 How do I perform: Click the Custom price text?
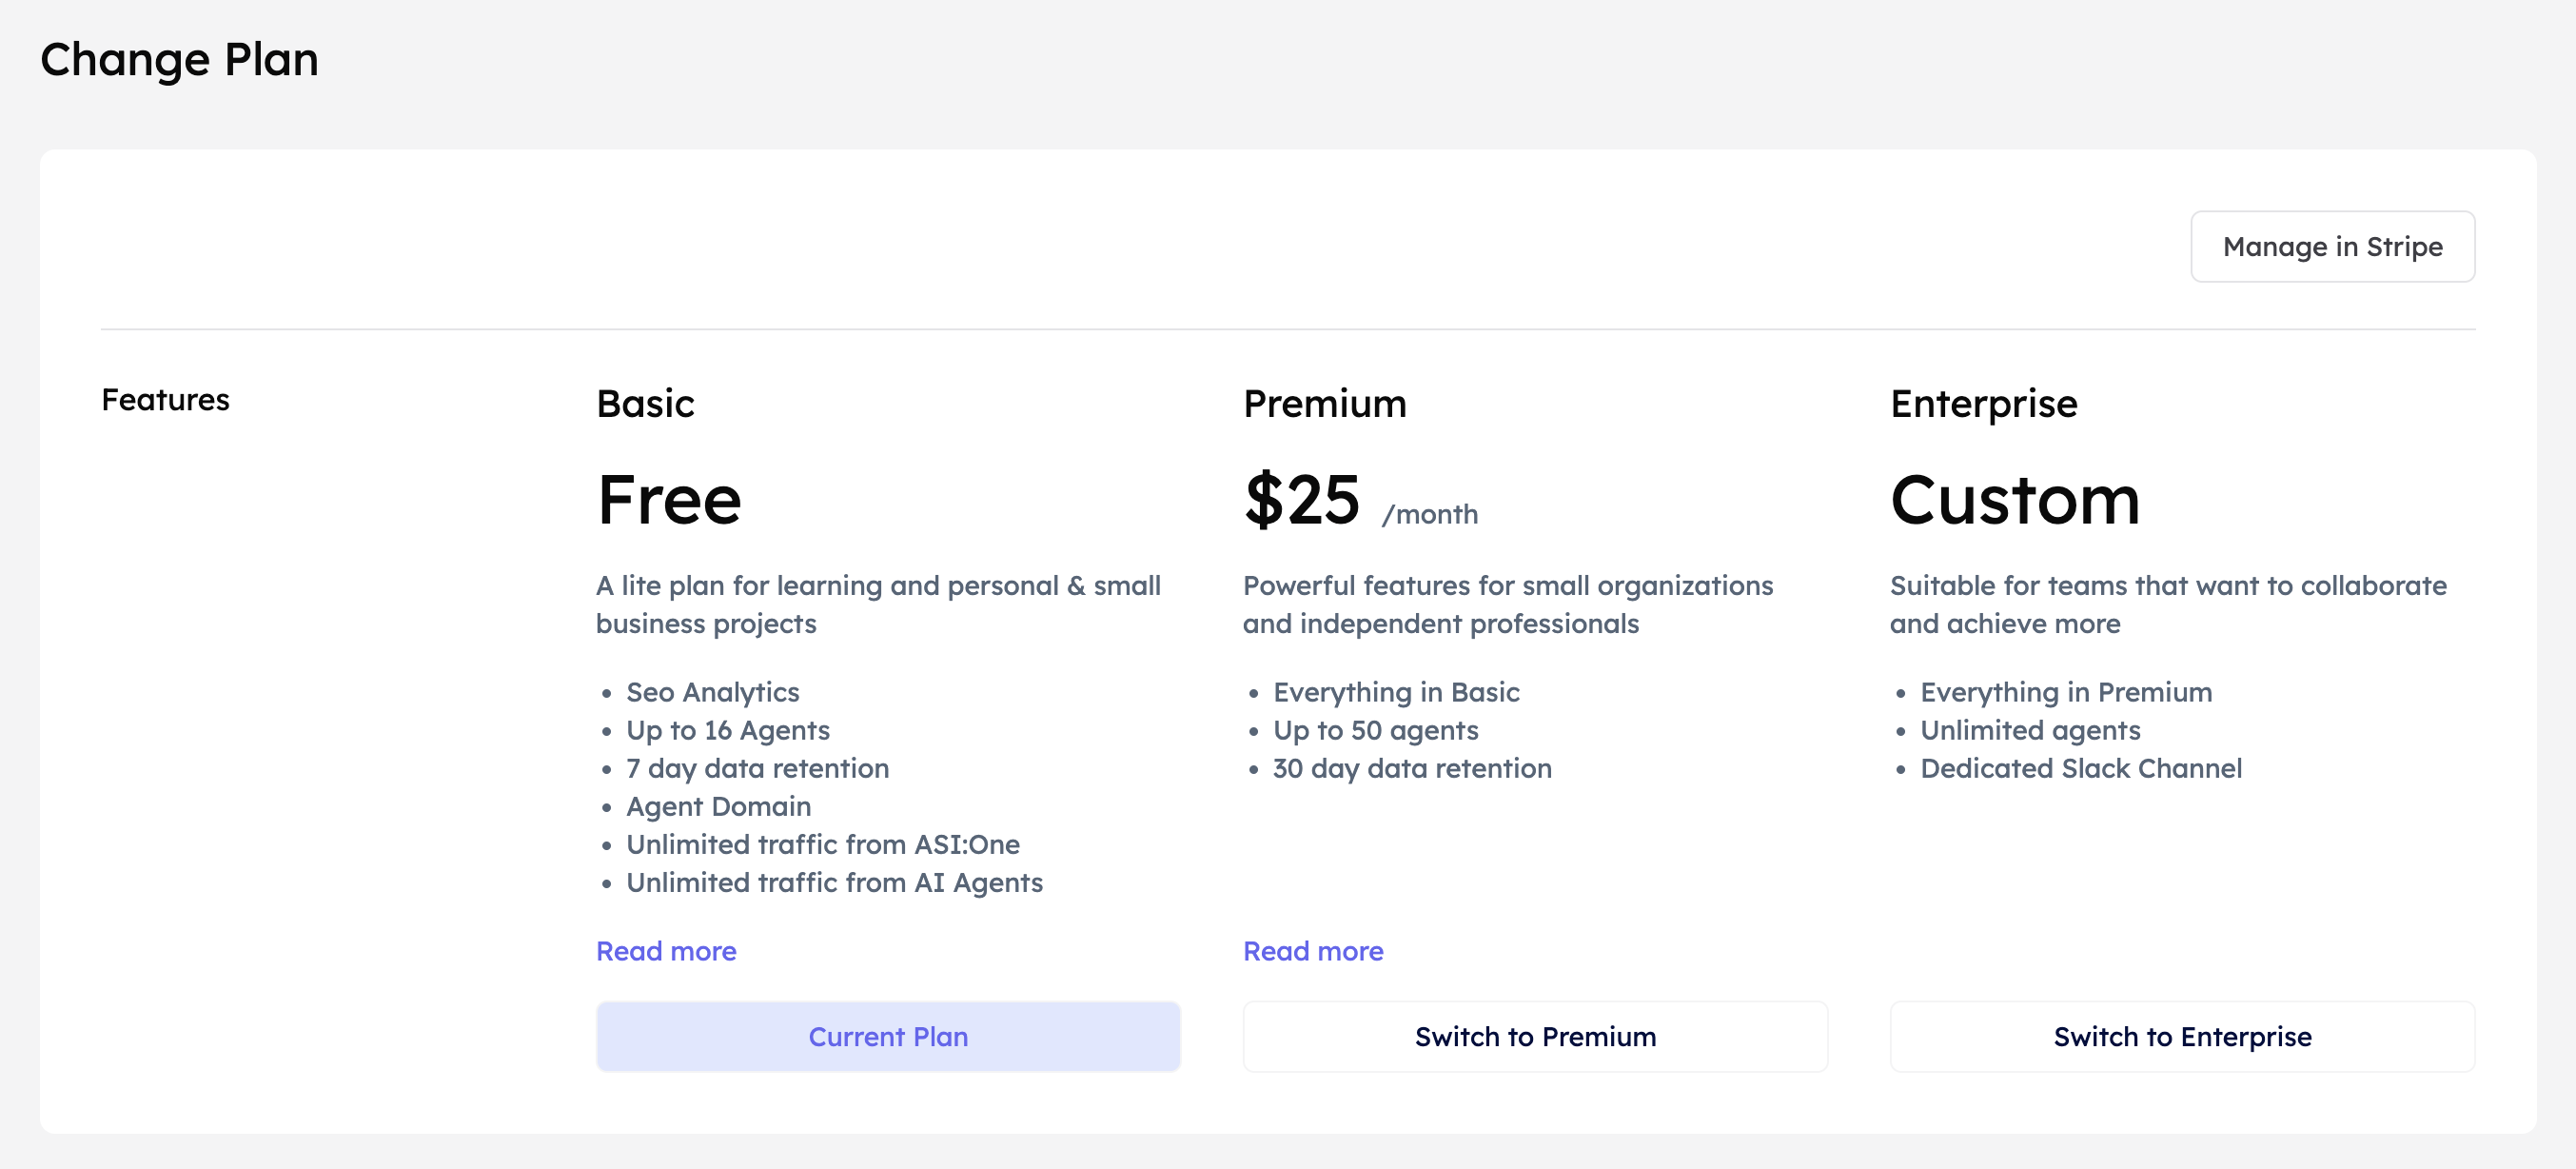point(2015,500)
